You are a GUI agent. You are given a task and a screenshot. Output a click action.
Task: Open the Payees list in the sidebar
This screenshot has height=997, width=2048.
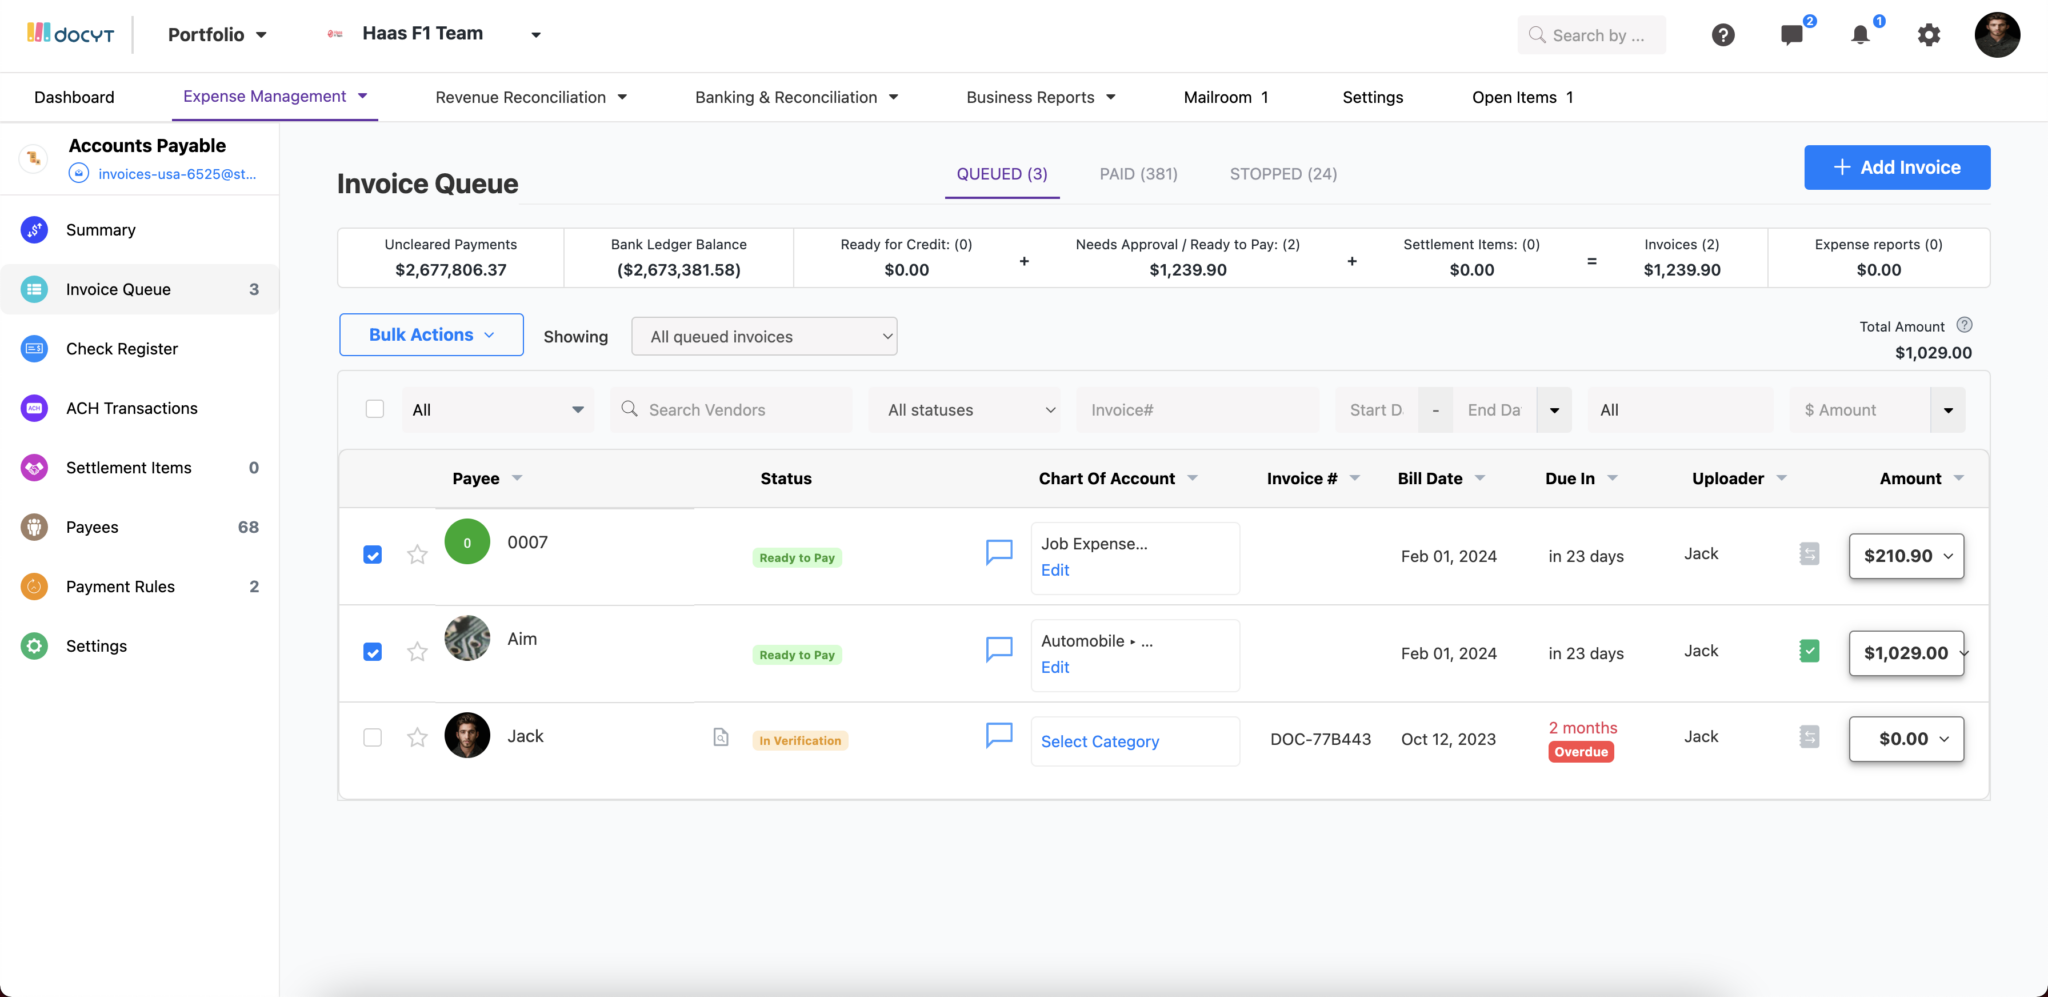(x=93, y=527)
